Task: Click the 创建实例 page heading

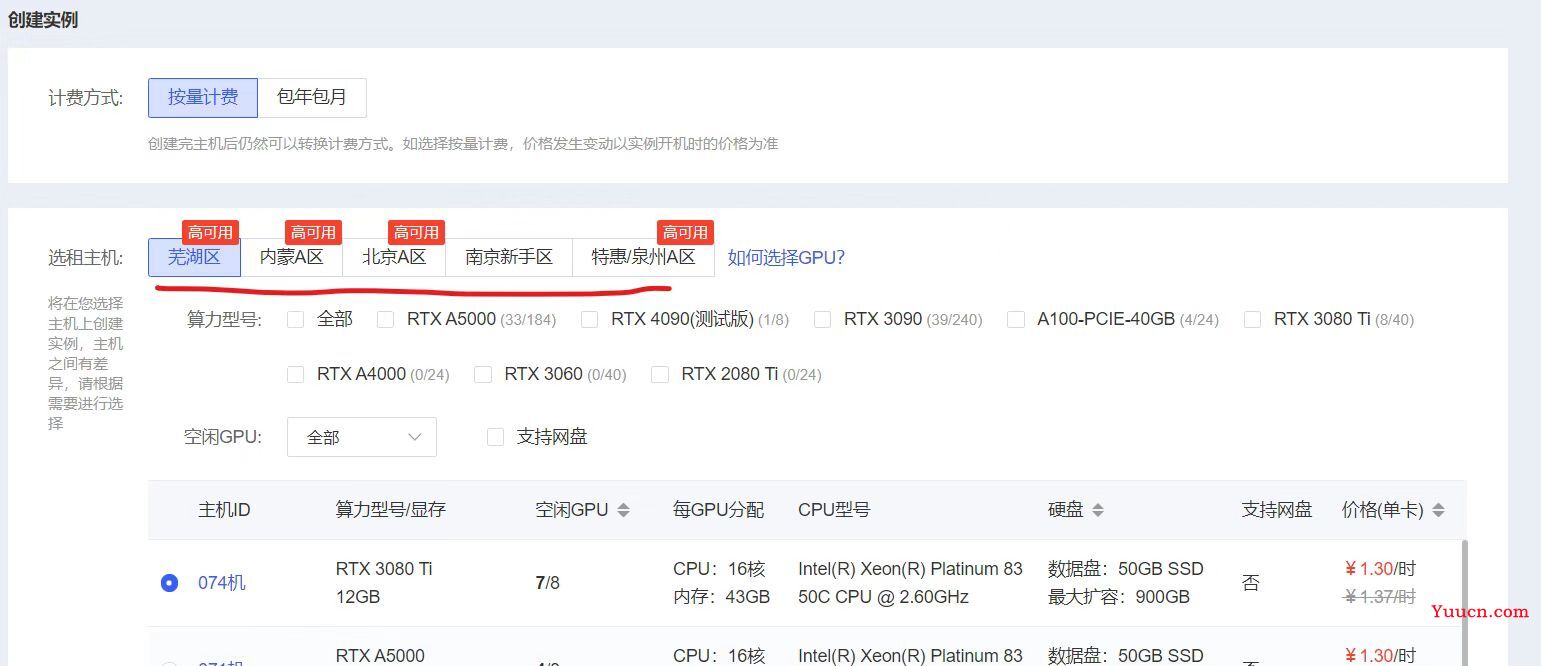Action: [x=43, y=20]
